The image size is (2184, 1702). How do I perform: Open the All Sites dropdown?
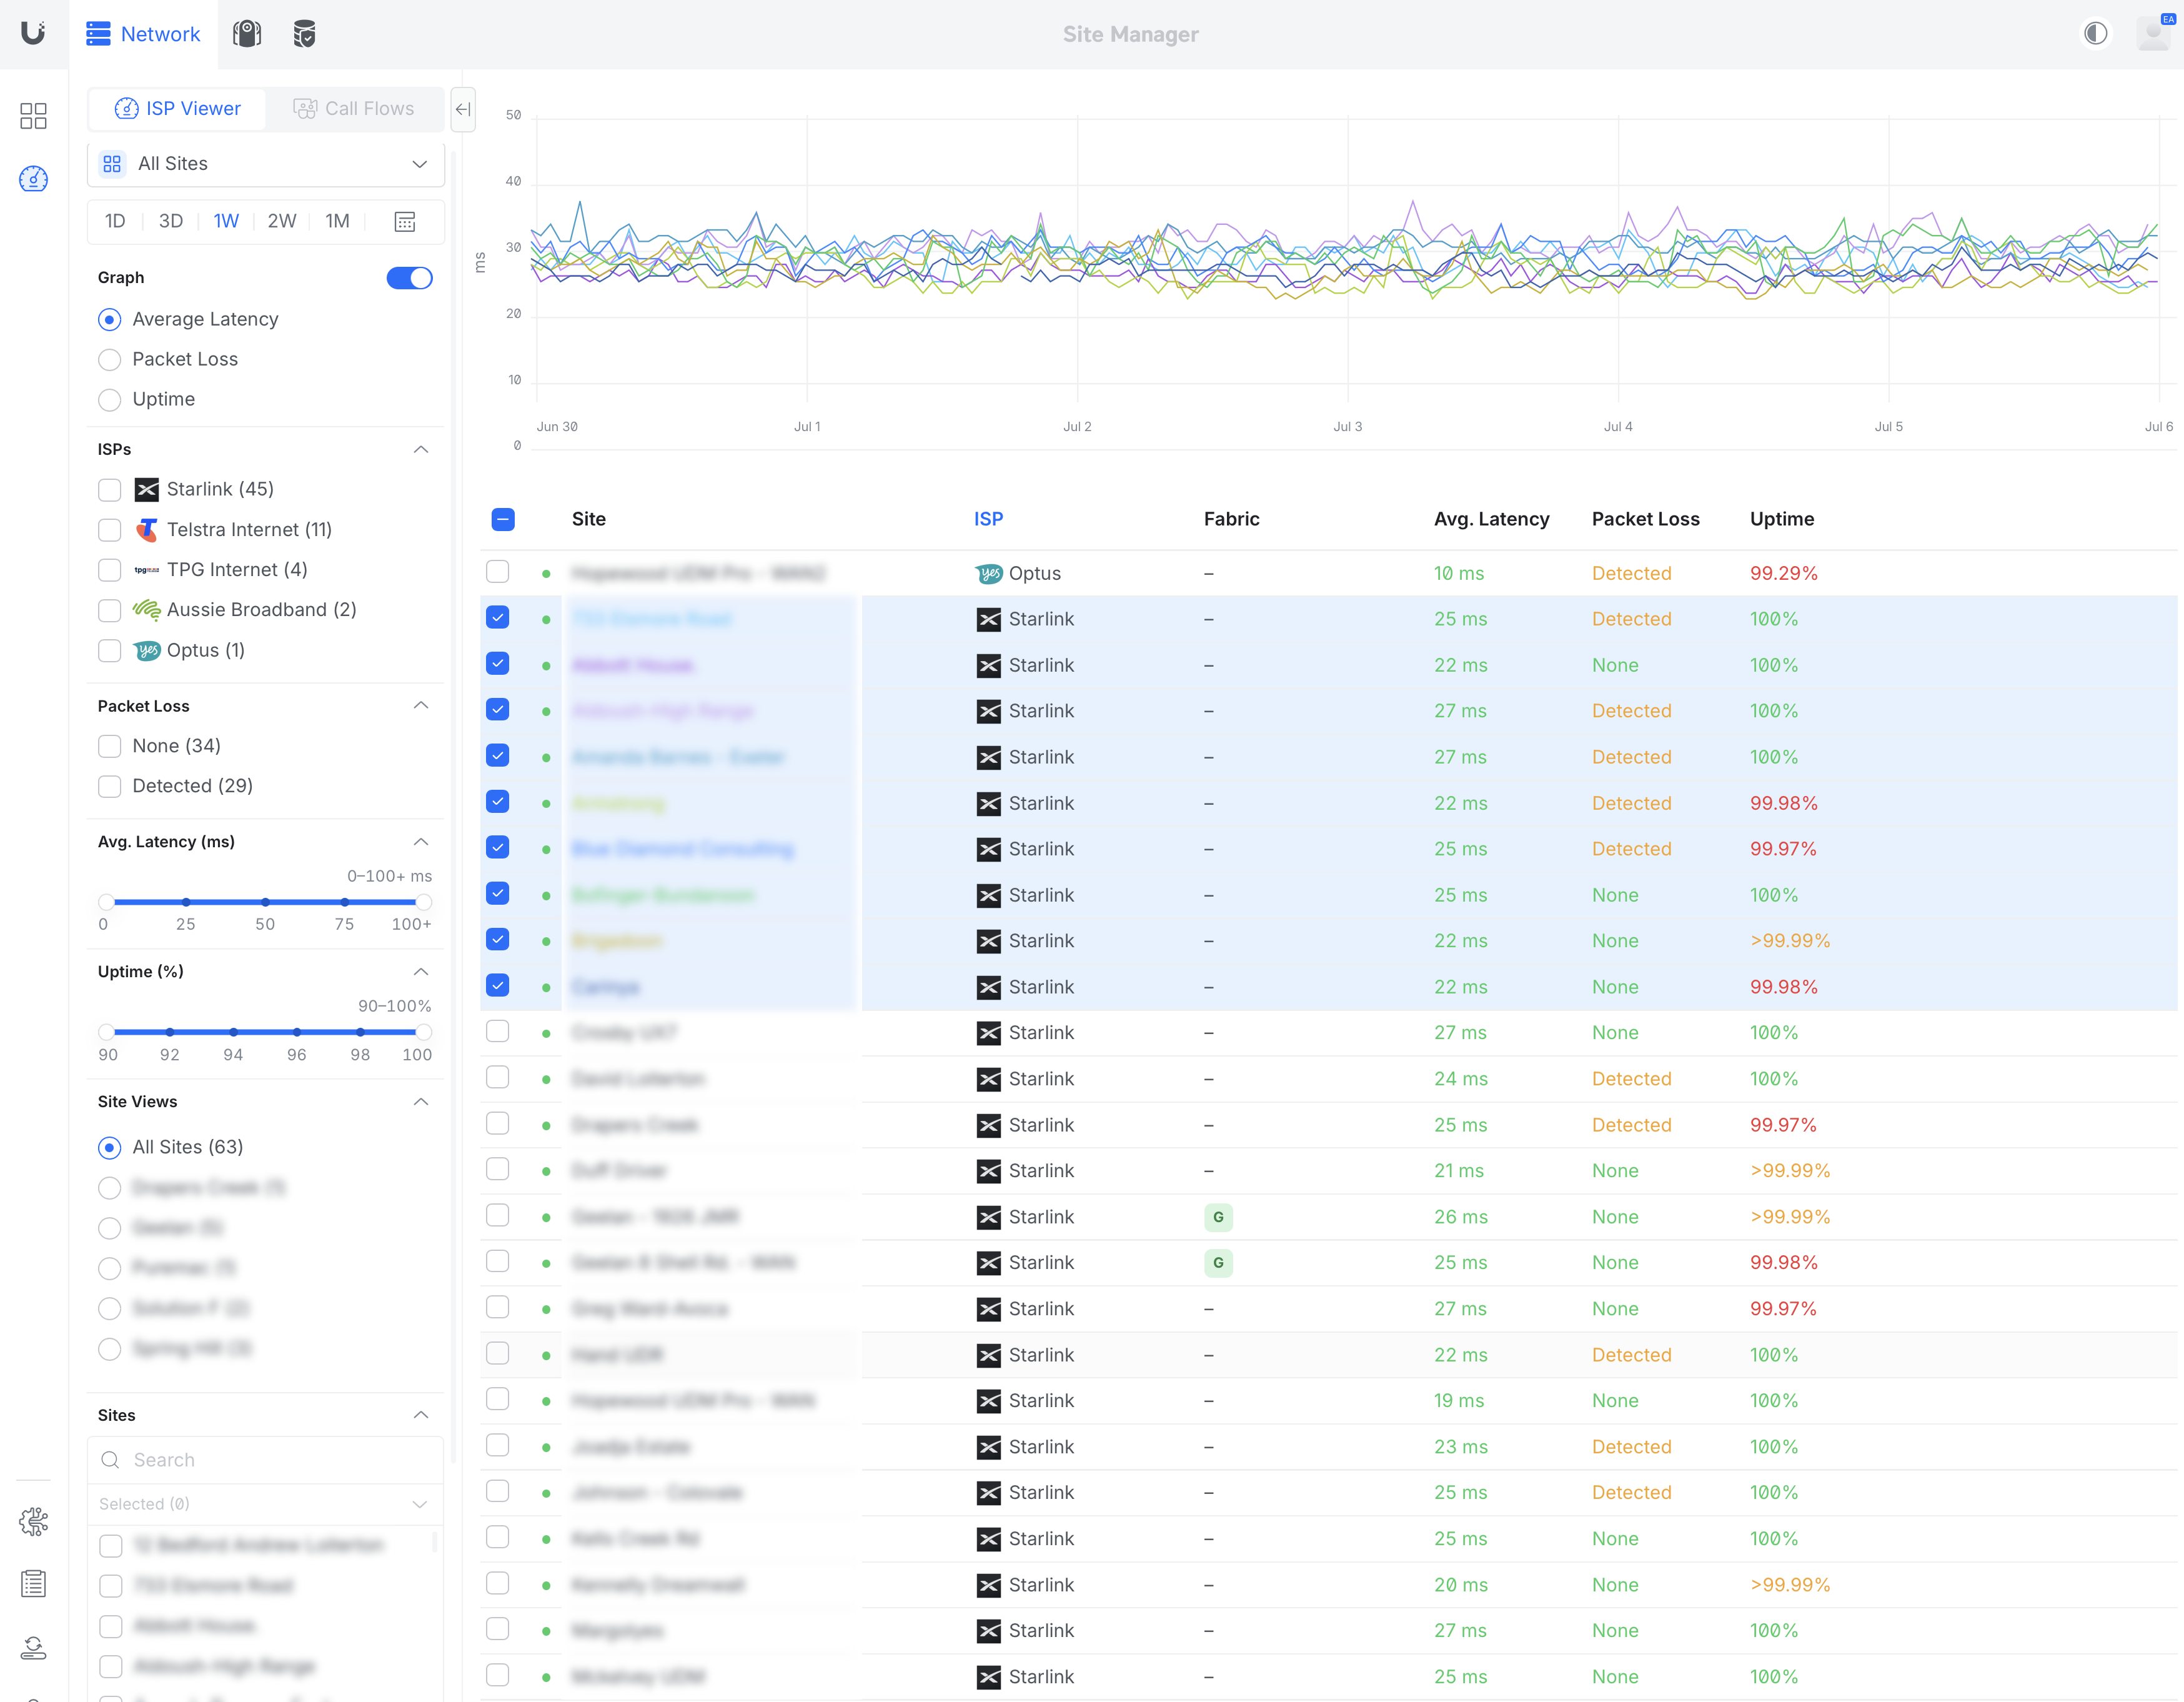pos(266,164)
